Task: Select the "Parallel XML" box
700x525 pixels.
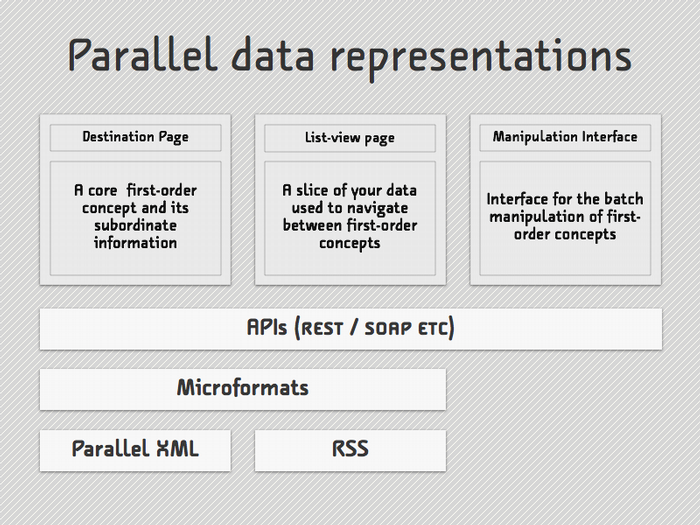Action: click(135, 449)
